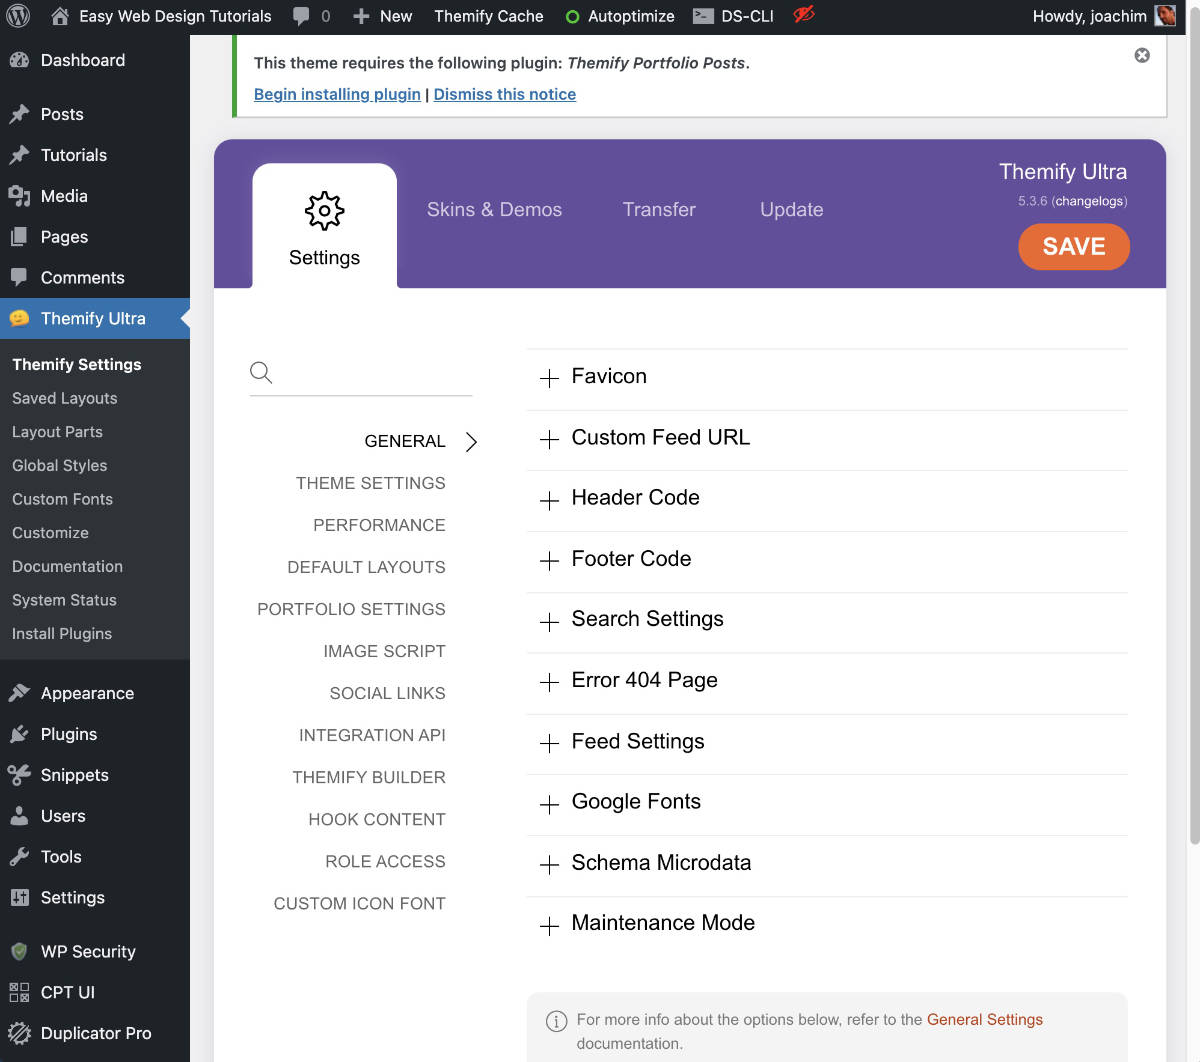Open Autoptimize menu in admin bar
Screen dimensions: 1200x1062
[x=620, y=16]
